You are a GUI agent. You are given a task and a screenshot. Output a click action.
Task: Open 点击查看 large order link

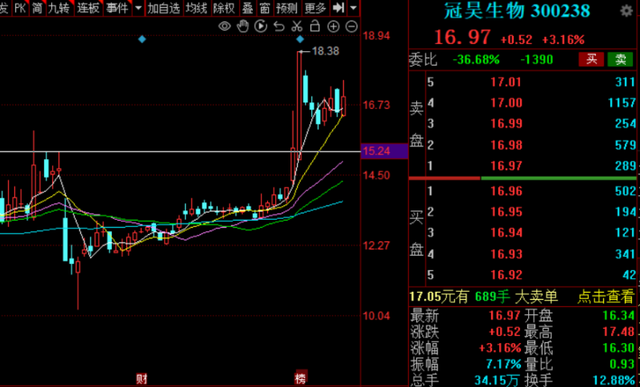606,297
